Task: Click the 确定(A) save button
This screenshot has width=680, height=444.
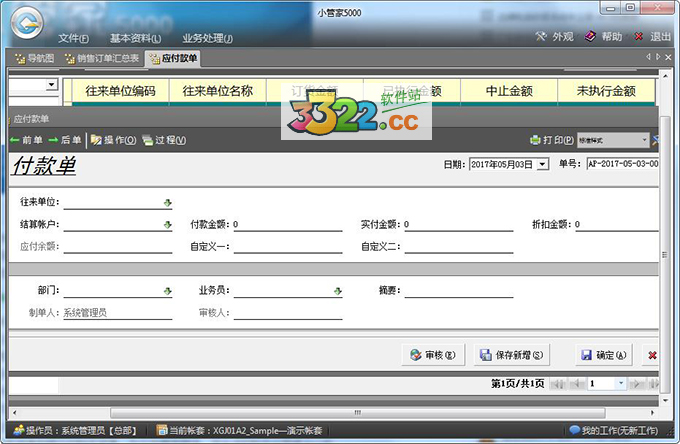Action: coord(604,355)
